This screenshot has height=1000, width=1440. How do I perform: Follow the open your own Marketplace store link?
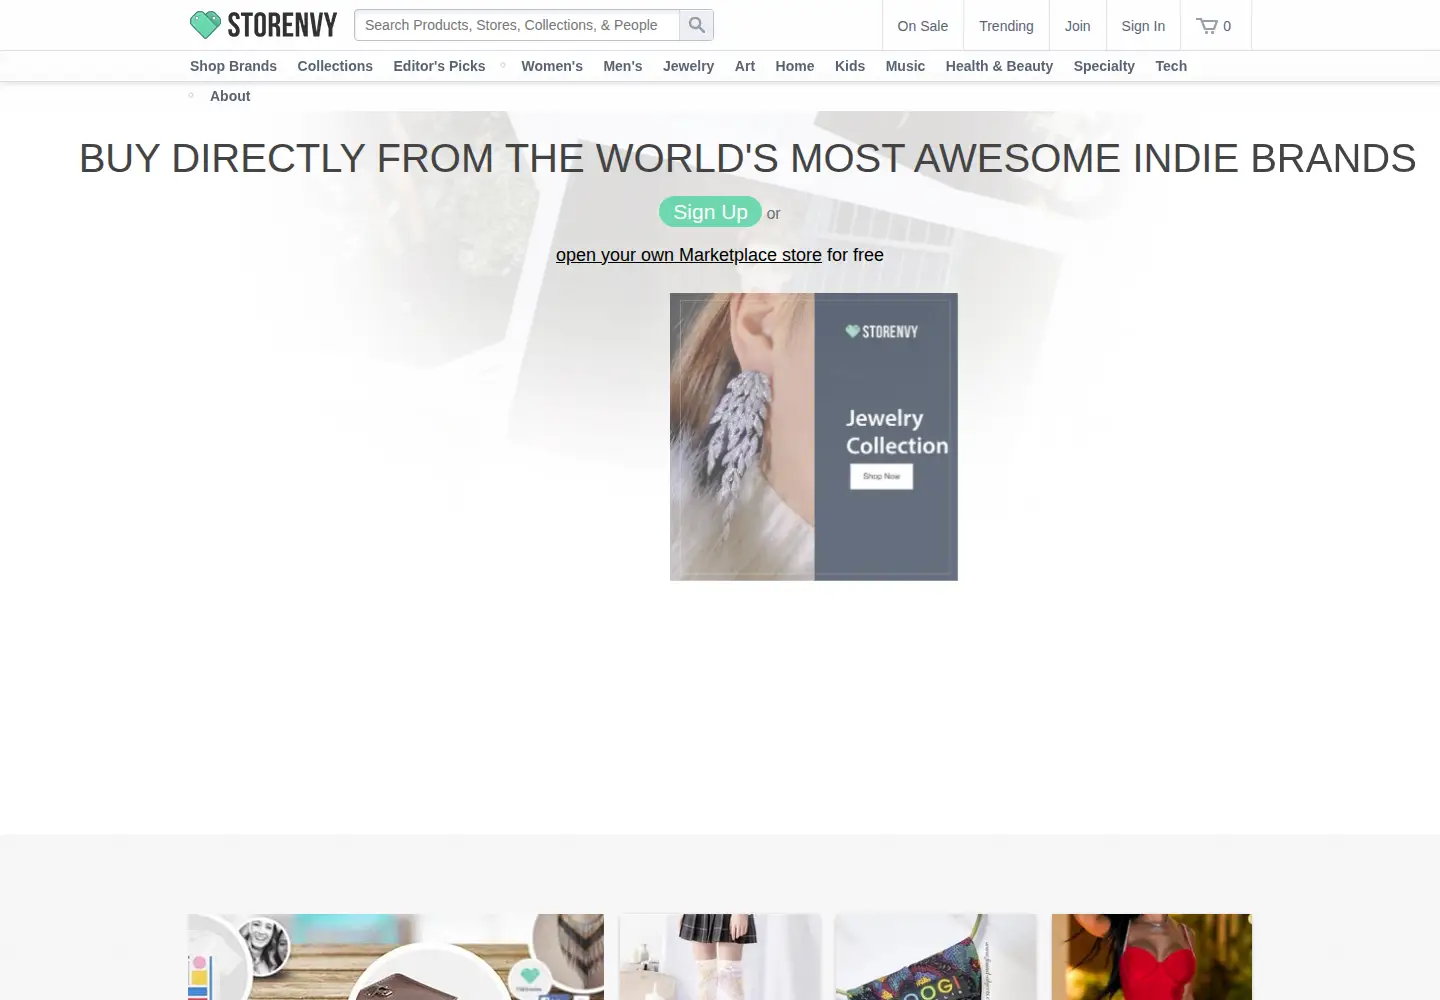point(689,255)
